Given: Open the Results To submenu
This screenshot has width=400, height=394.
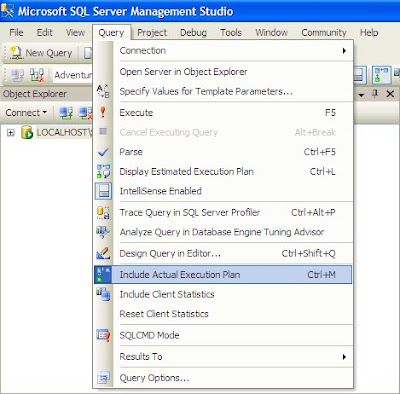Looking at the screenshot, I should point(232,357).
